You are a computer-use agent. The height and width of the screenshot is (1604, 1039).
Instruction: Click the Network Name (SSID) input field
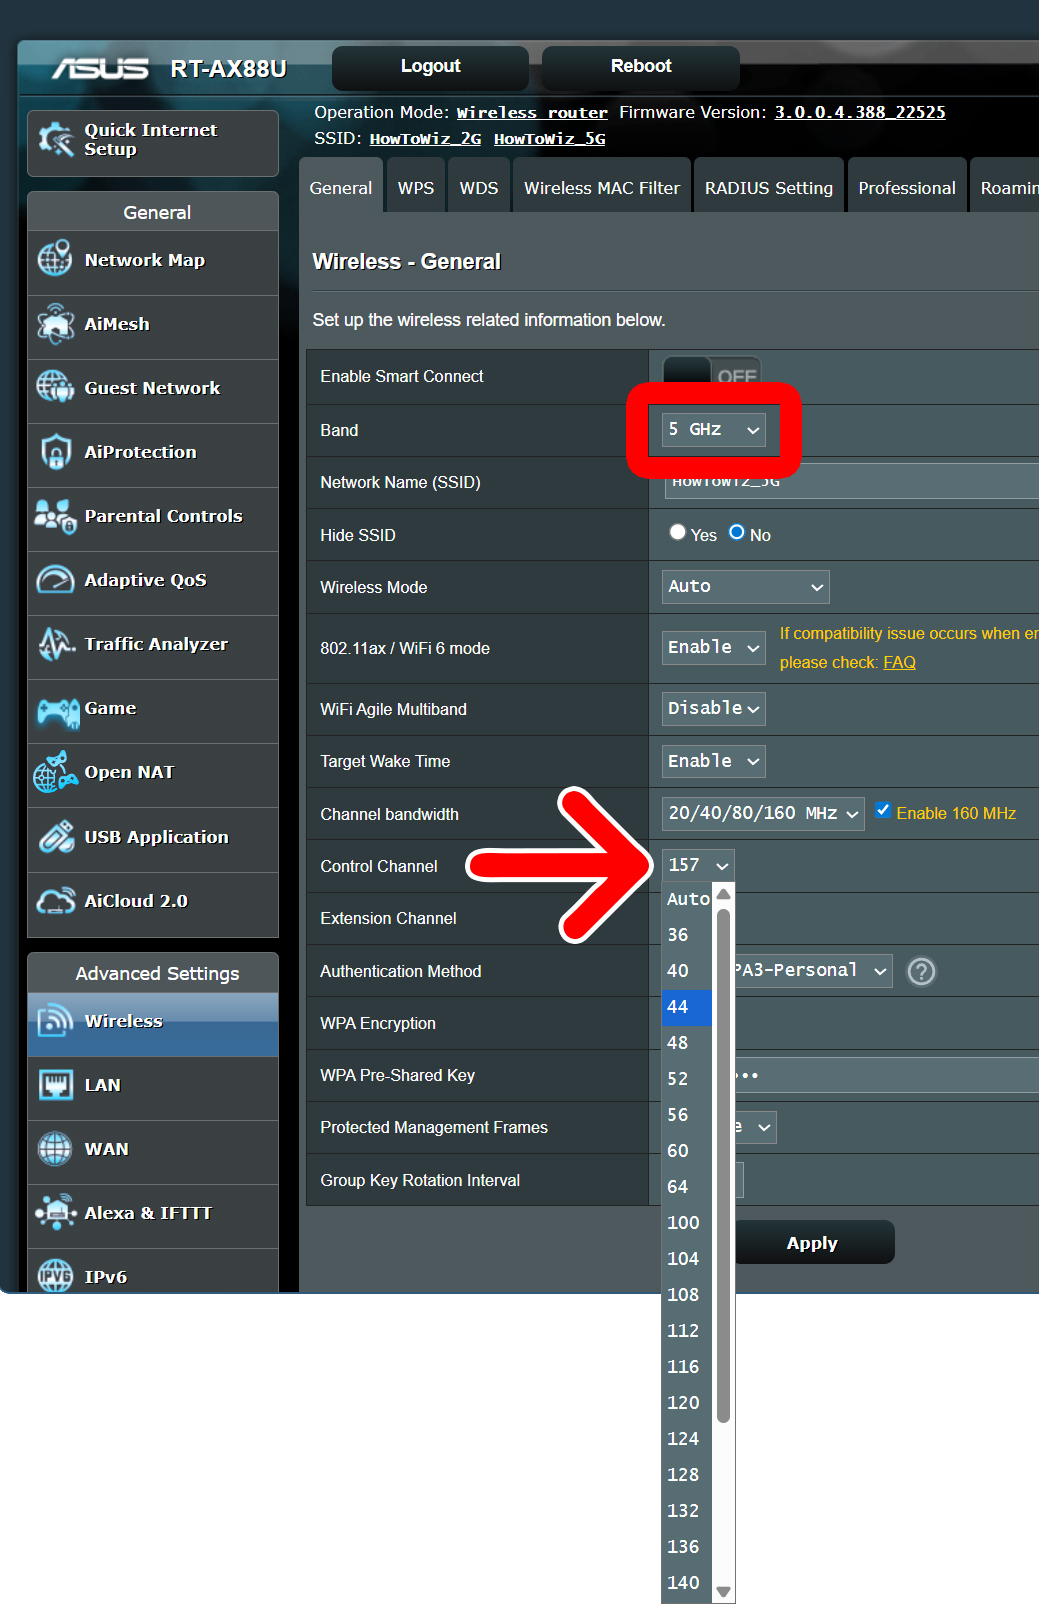point(852,482)
